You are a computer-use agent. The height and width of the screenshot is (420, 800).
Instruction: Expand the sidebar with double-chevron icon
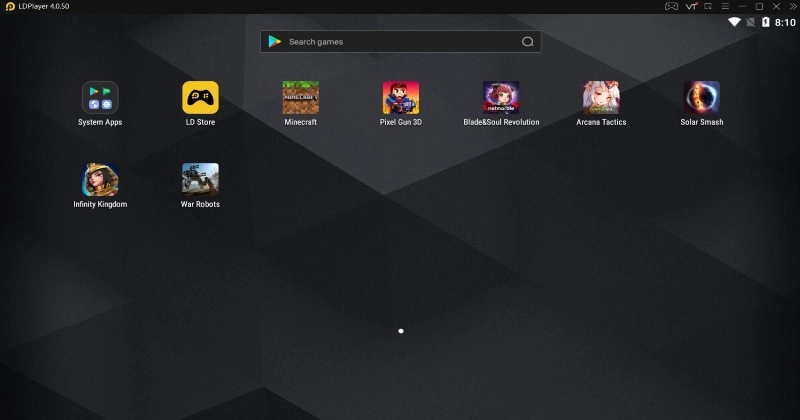tap(793, 7)
